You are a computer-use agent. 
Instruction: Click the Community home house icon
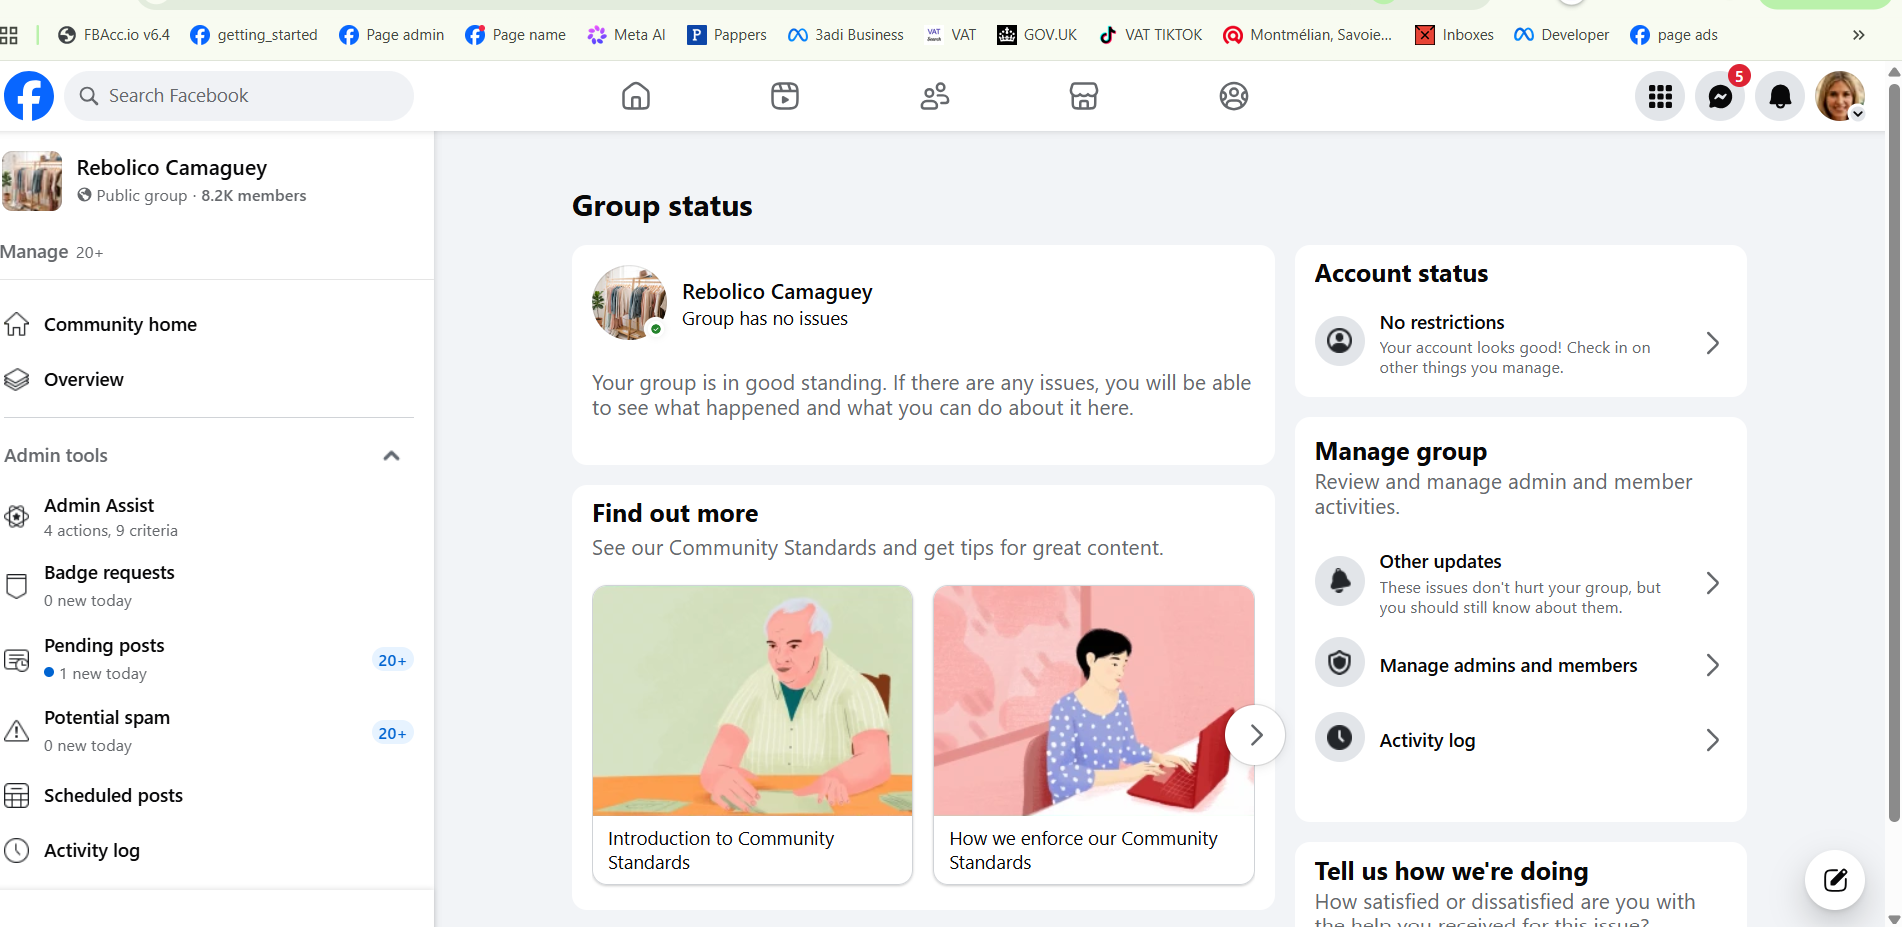tap(17, 324)
